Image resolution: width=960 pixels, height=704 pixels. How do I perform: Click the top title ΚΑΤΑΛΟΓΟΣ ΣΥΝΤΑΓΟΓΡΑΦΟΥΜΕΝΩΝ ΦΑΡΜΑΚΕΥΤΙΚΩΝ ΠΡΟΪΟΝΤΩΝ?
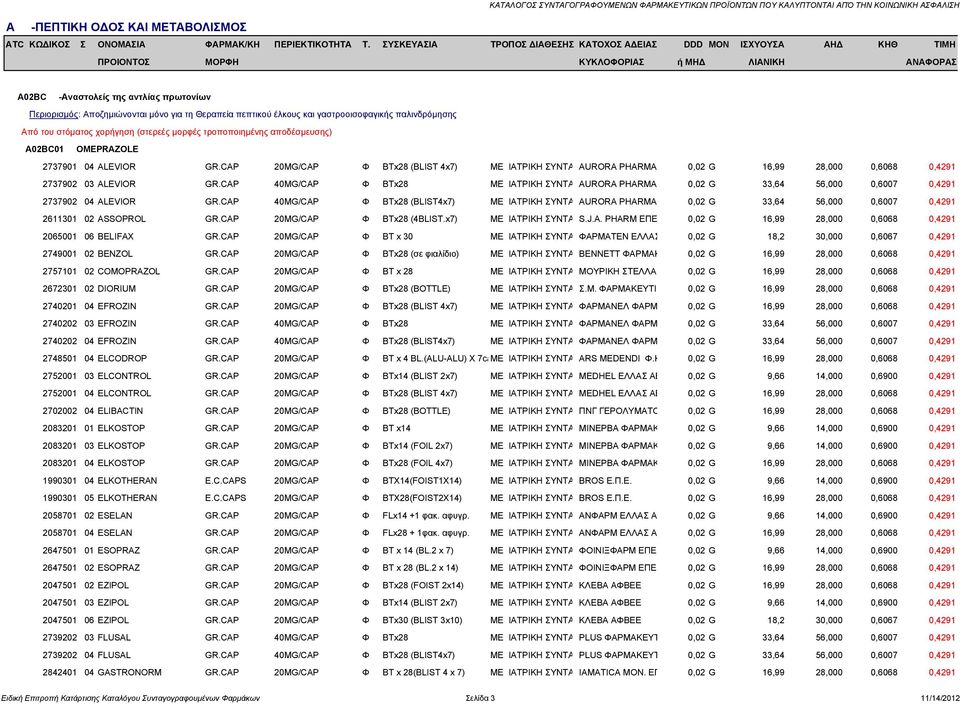[724, 5]
